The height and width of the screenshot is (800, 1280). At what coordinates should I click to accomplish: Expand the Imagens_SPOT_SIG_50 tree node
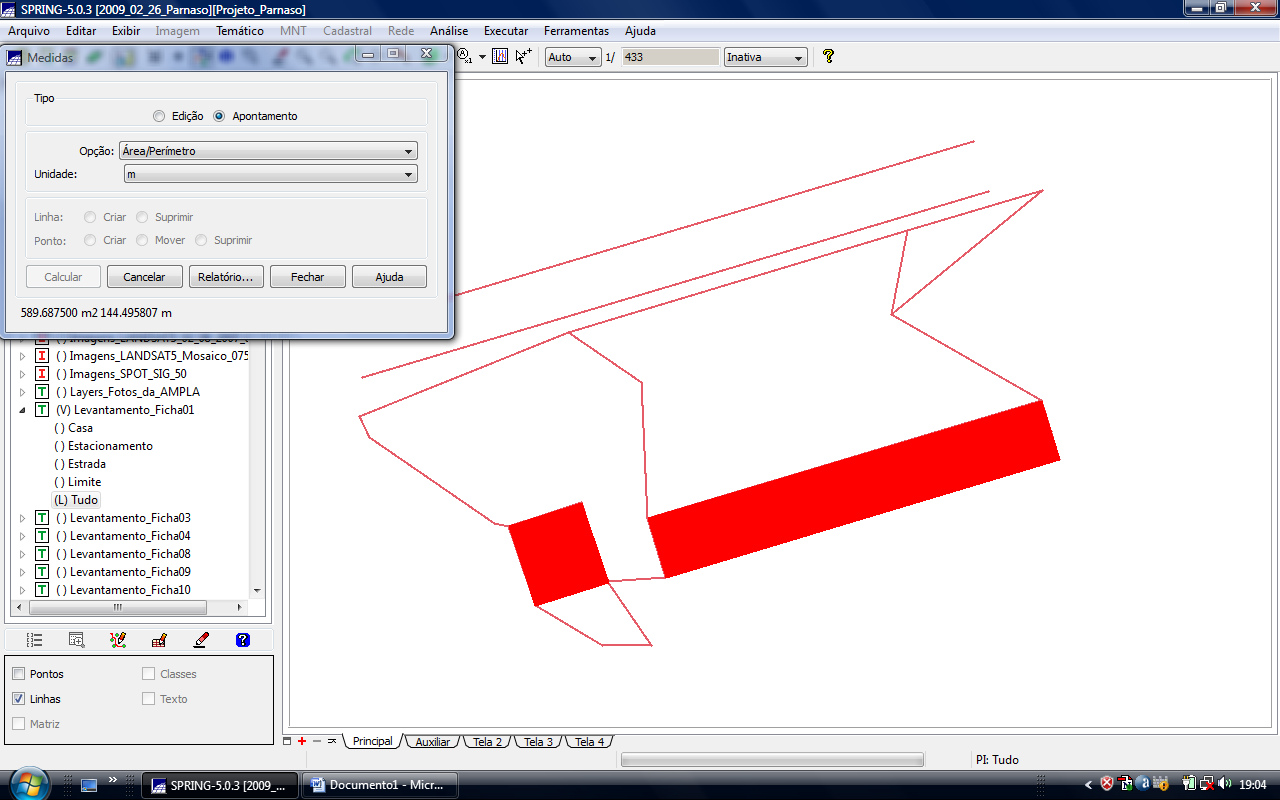tap(23, 374)
